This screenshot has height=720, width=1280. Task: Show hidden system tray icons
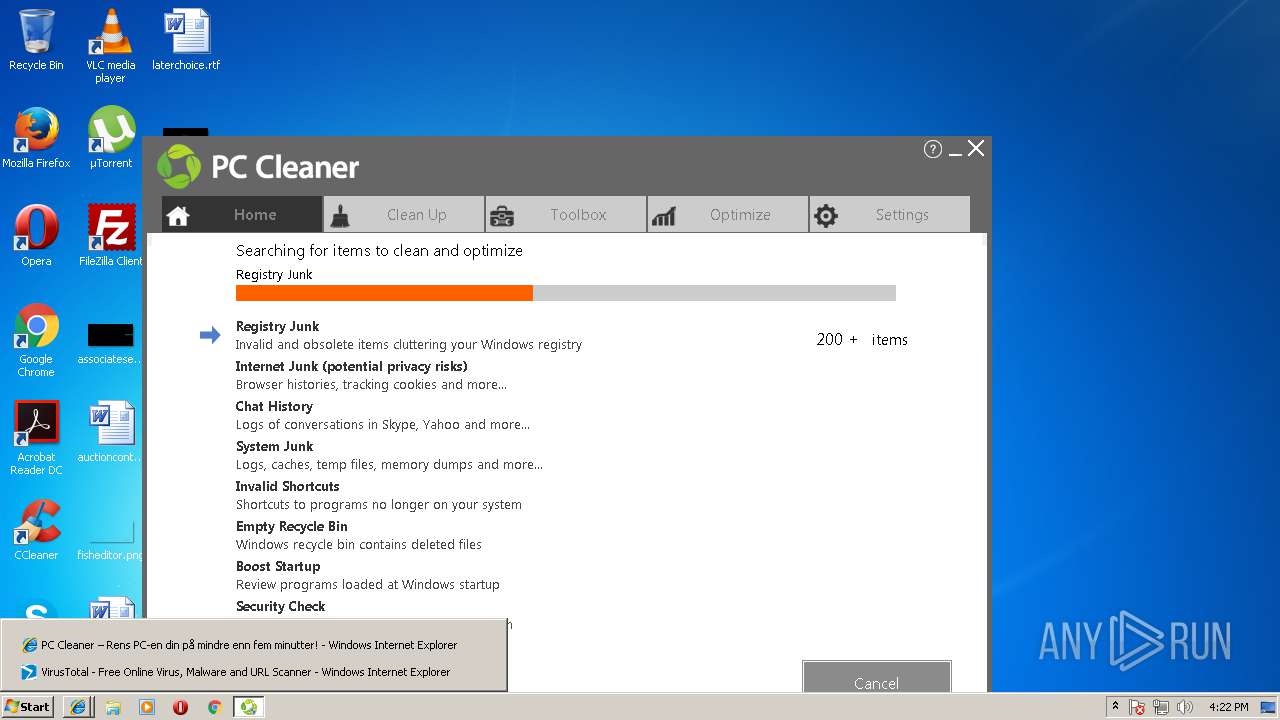1115,706
